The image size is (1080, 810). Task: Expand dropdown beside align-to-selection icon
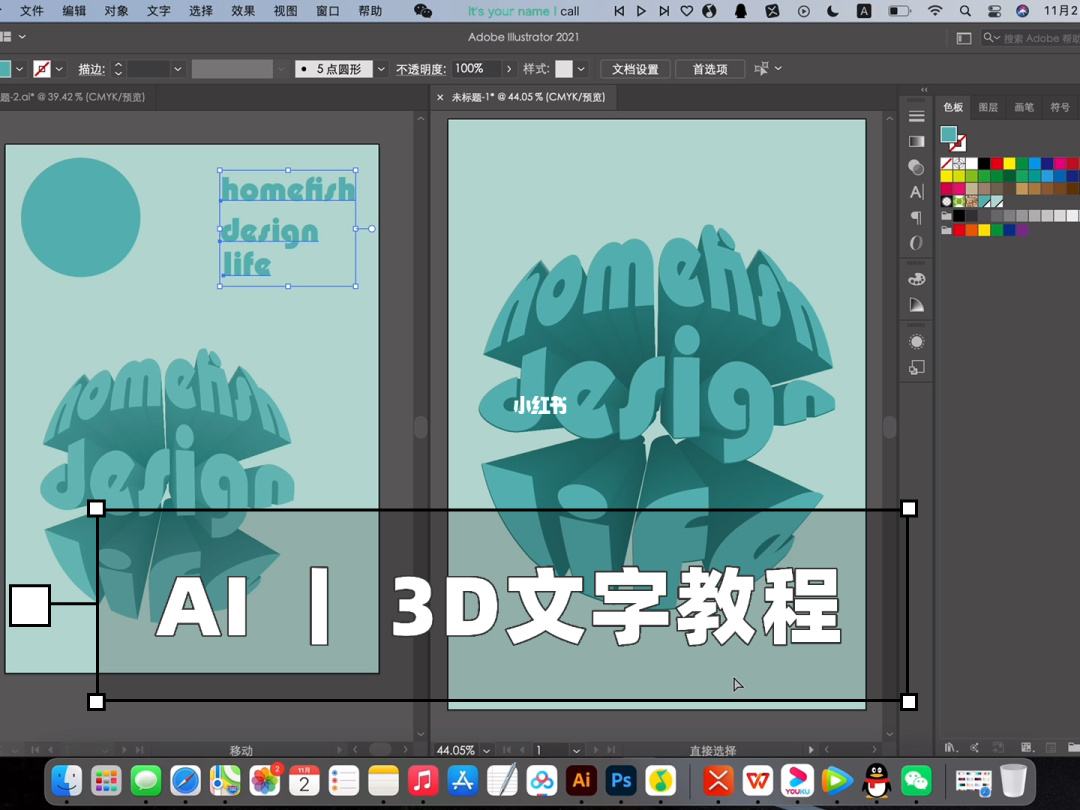778,68
